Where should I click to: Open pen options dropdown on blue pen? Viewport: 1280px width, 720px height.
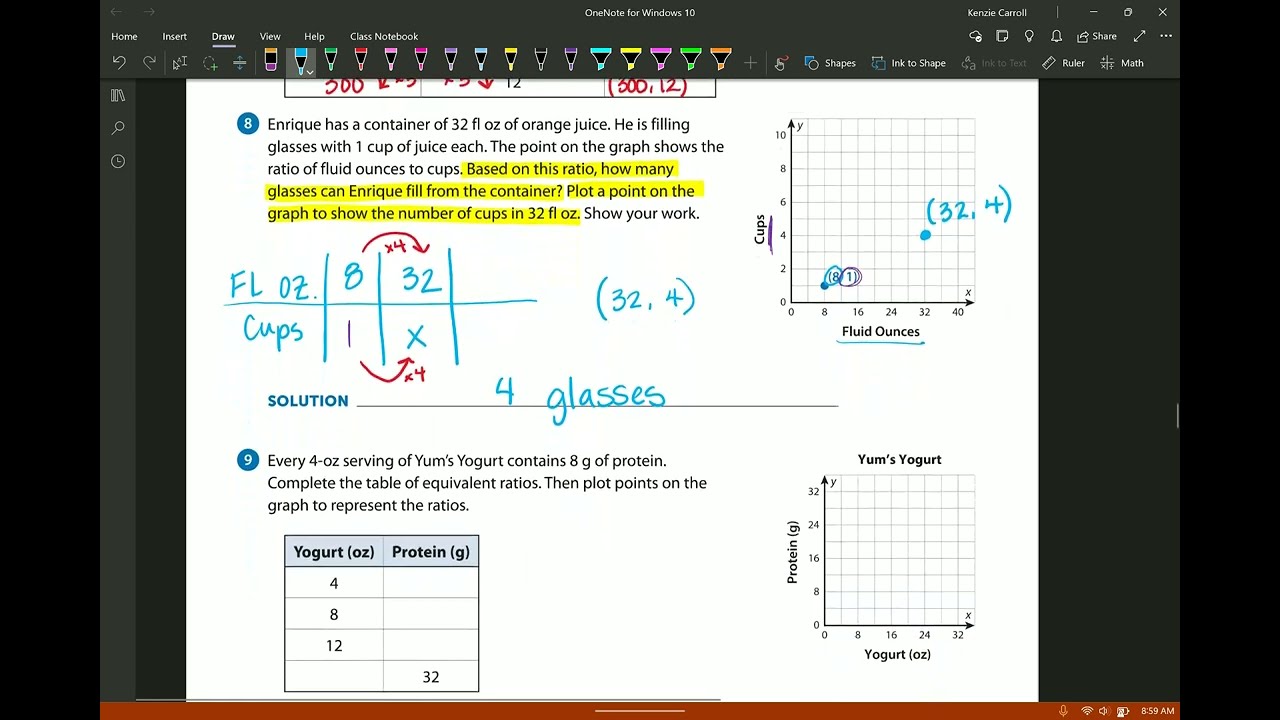click(x=310, y=72)
